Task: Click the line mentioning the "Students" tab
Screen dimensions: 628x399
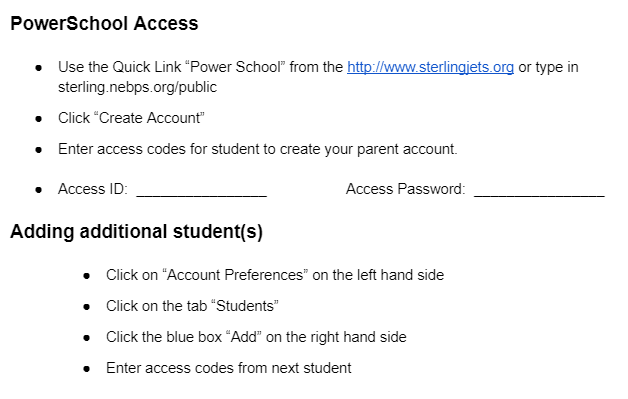Action: pyautogui.click(x=192, y=306)
